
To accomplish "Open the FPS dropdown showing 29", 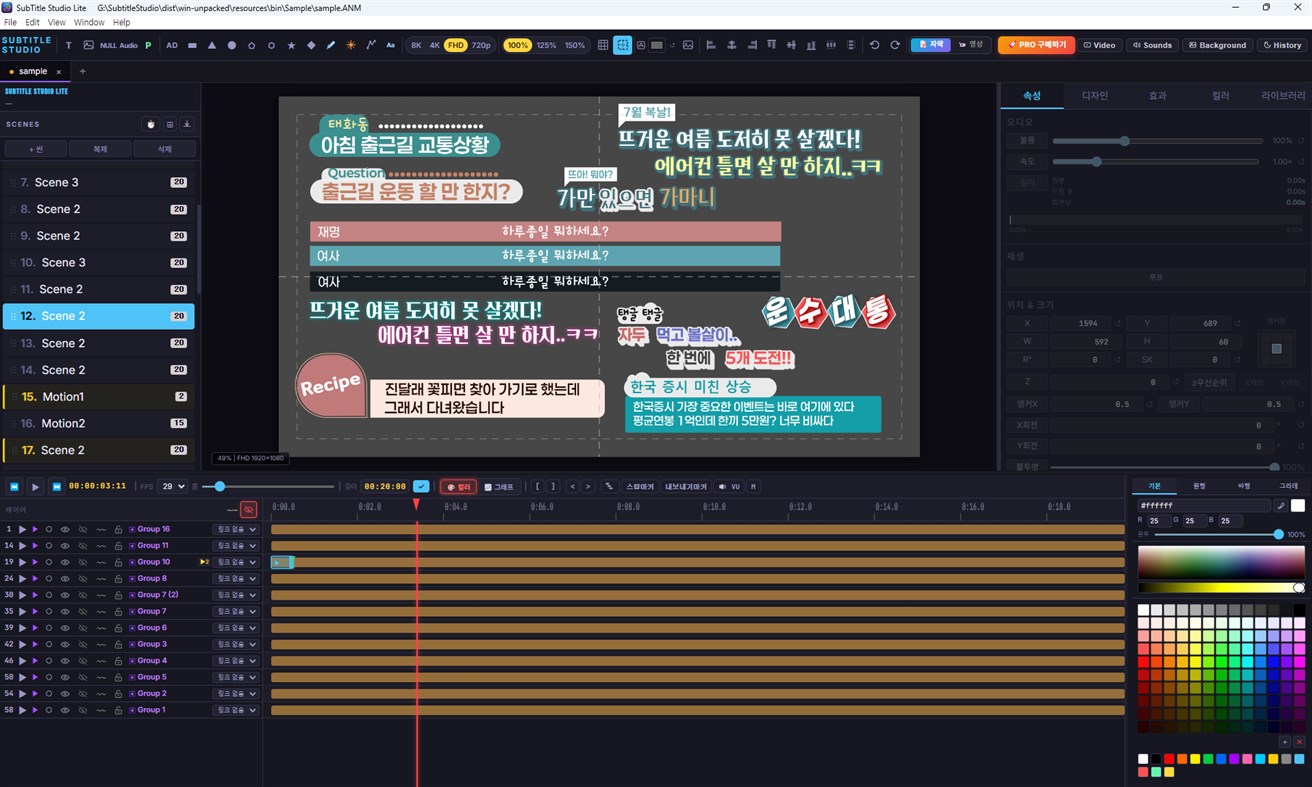I will tap(173, 487).
